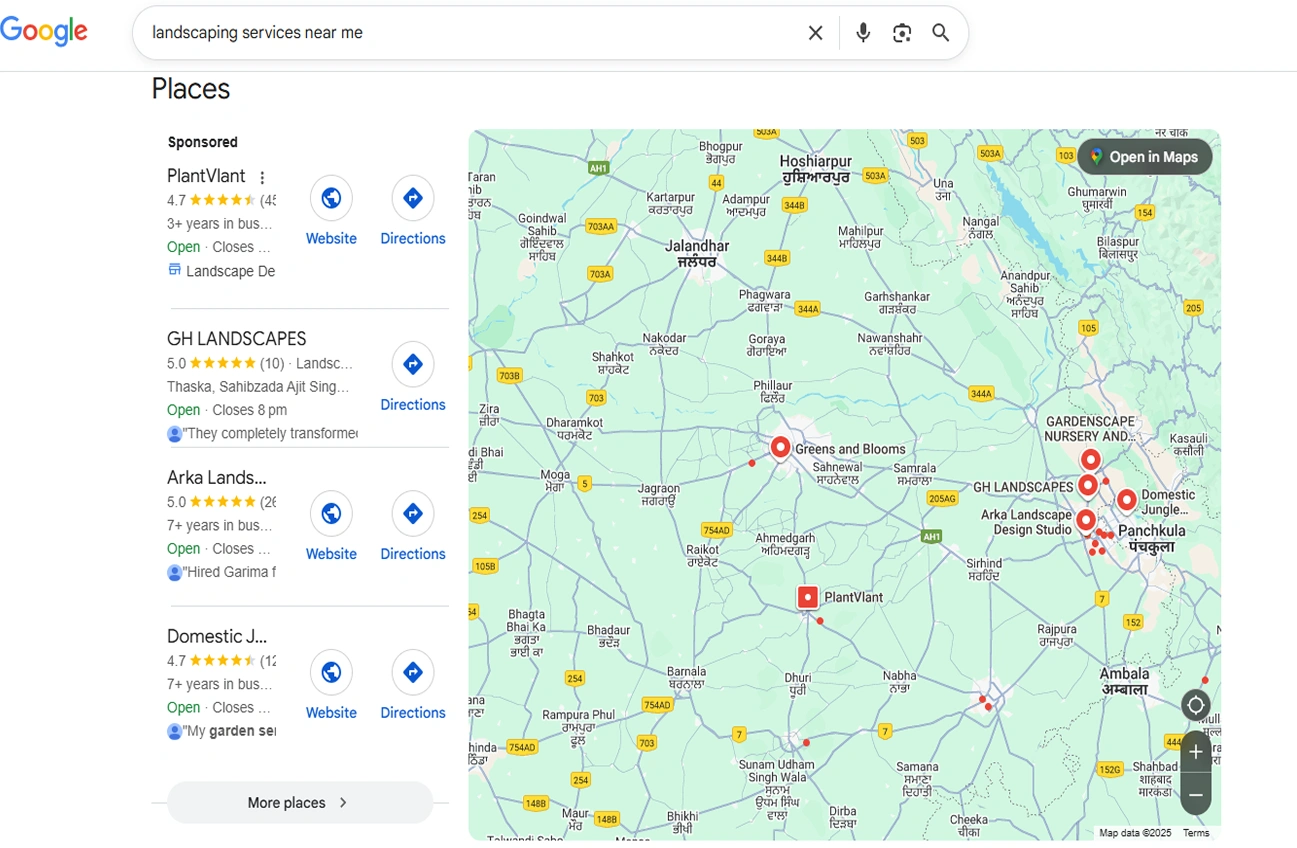Click Open in Maps button
Viewport: 1297px width, 848px height.
click(x=1144, y=157)
